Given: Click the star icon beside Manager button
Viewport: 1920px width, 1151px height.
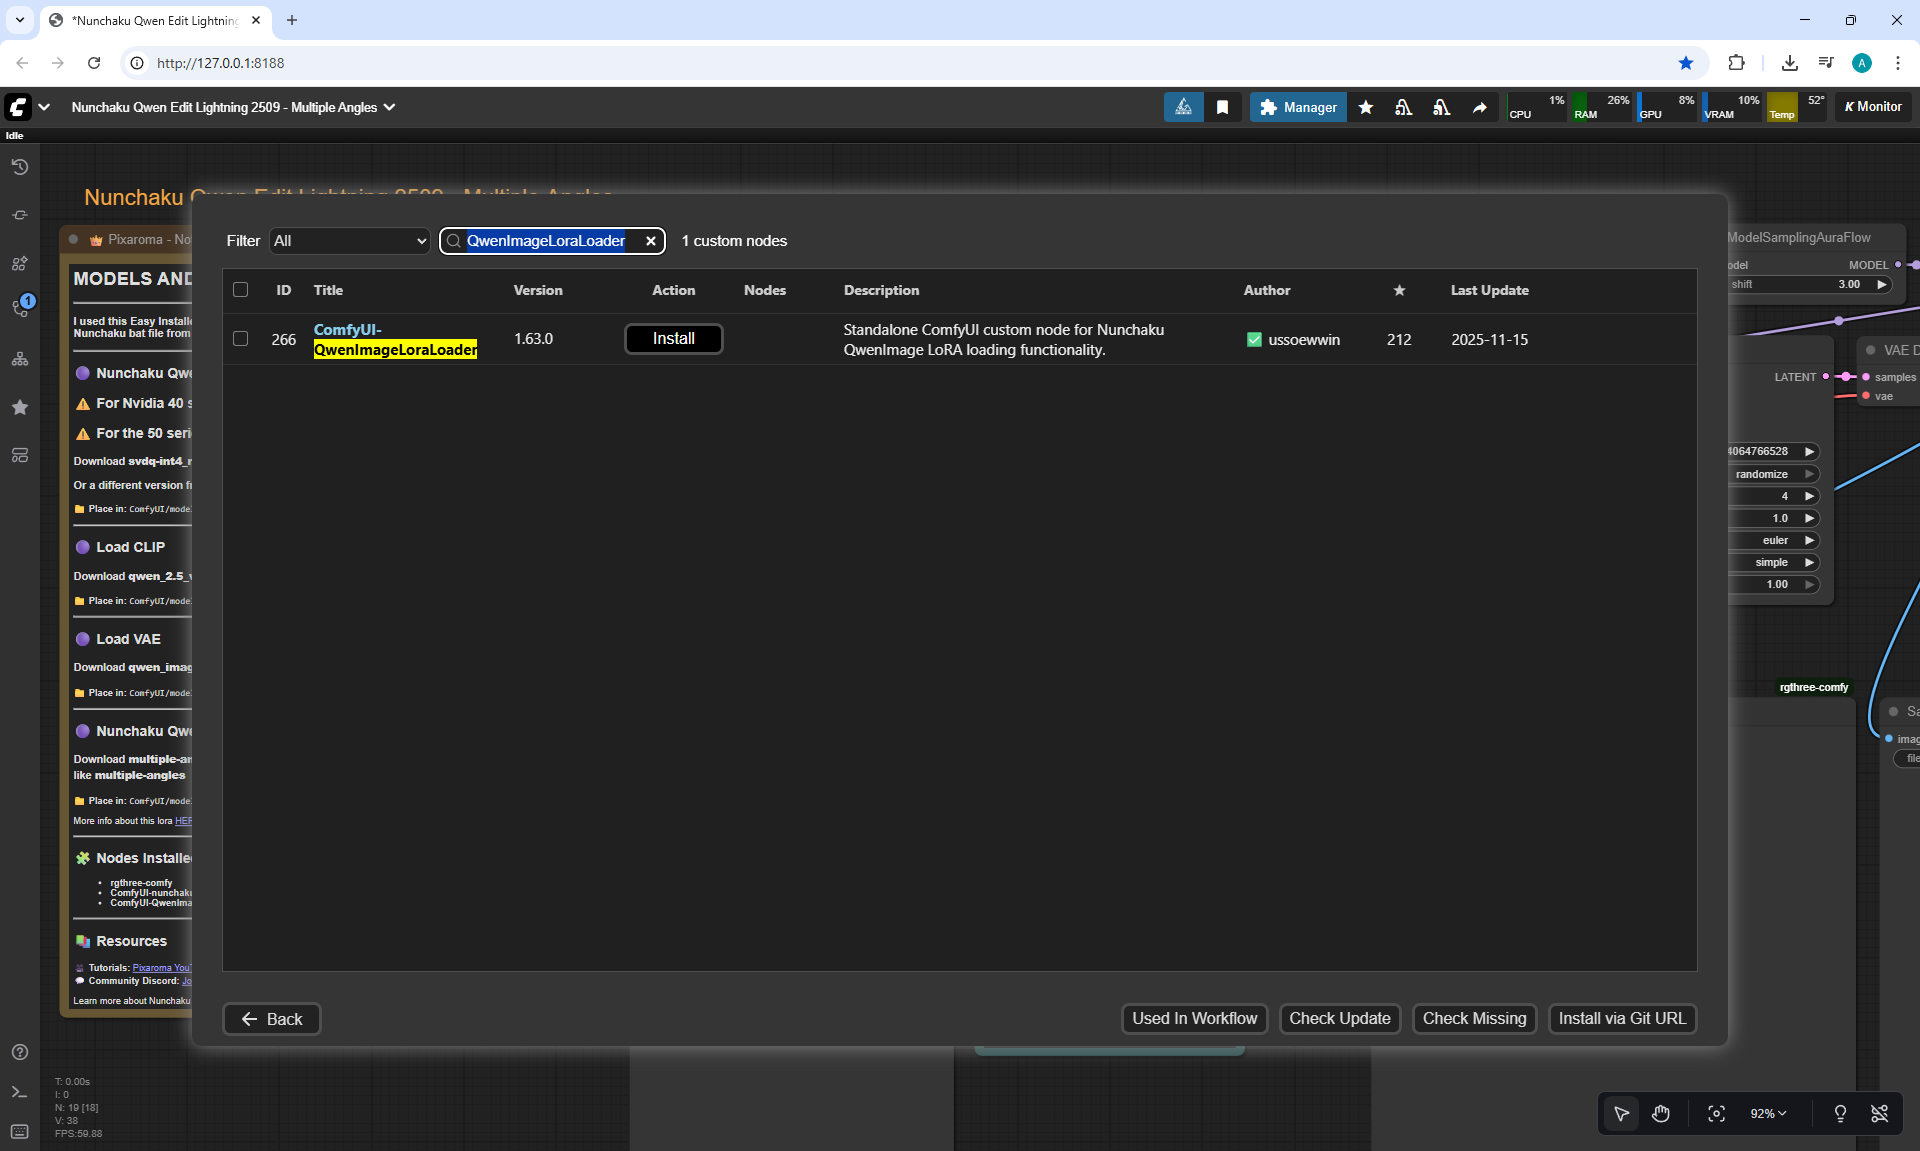Looking at the screenshot, I should [x=1365, y=107].
